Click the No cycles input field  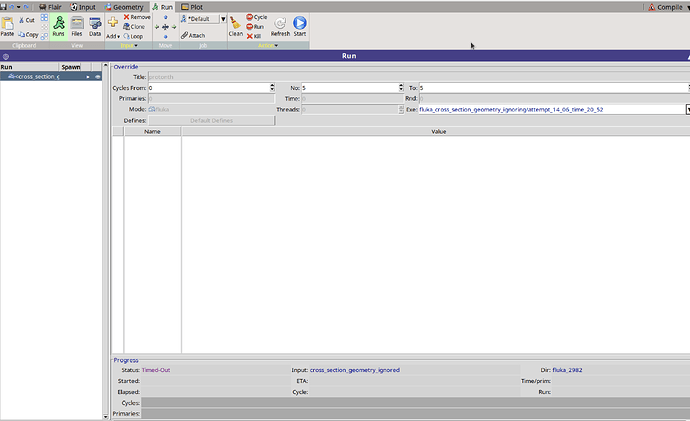(x=350, y=88)
